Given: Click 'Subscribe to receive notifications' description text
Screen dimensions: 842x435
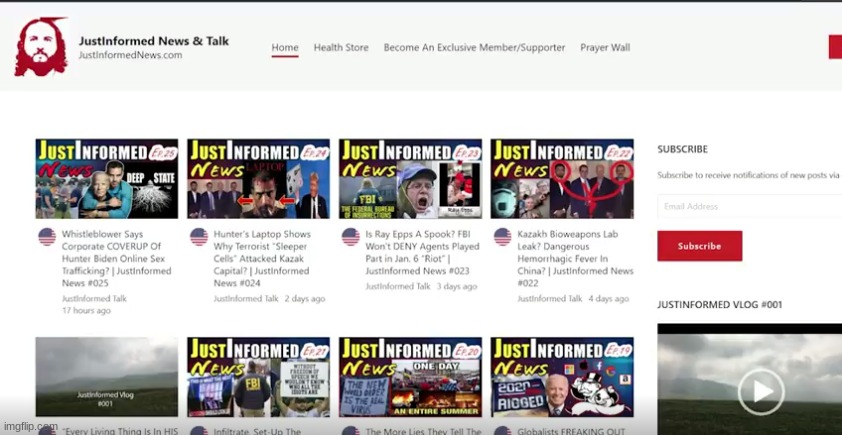Looking at the screenshot, I should 749,175.
